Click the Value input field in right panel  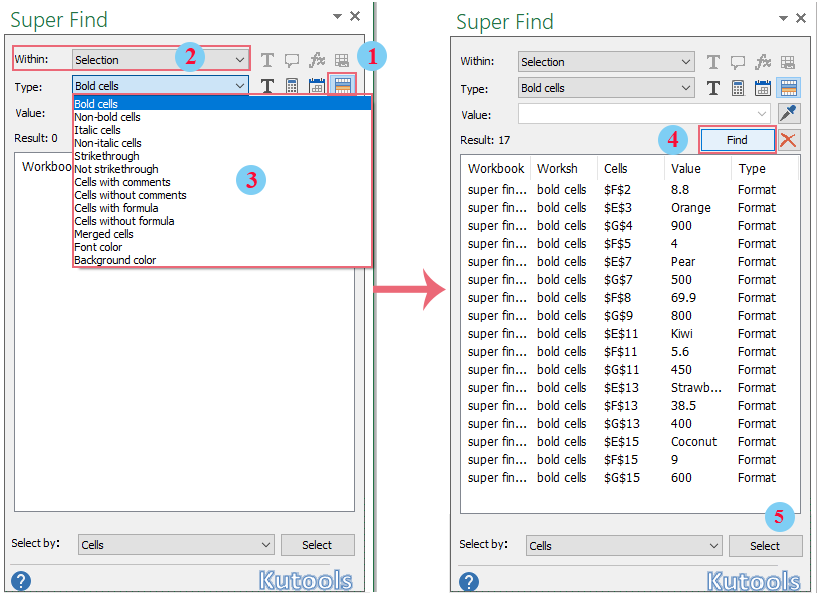click(x=643, y=114)
